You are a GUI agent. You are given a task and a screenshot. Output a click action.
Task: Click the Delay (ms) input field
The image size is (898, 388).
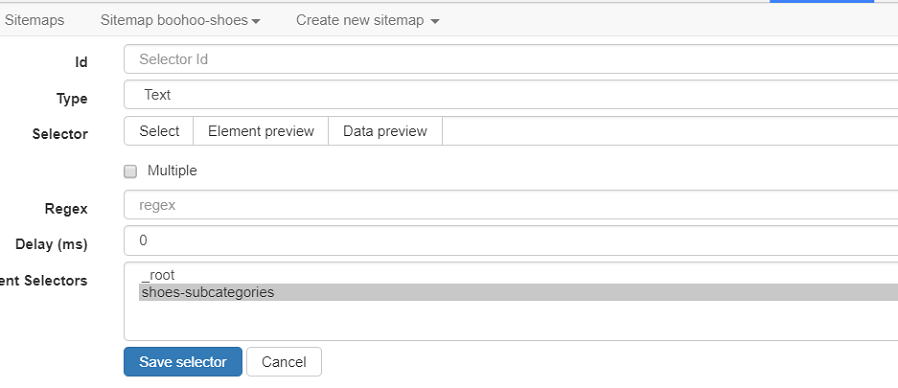pos(511,241)
